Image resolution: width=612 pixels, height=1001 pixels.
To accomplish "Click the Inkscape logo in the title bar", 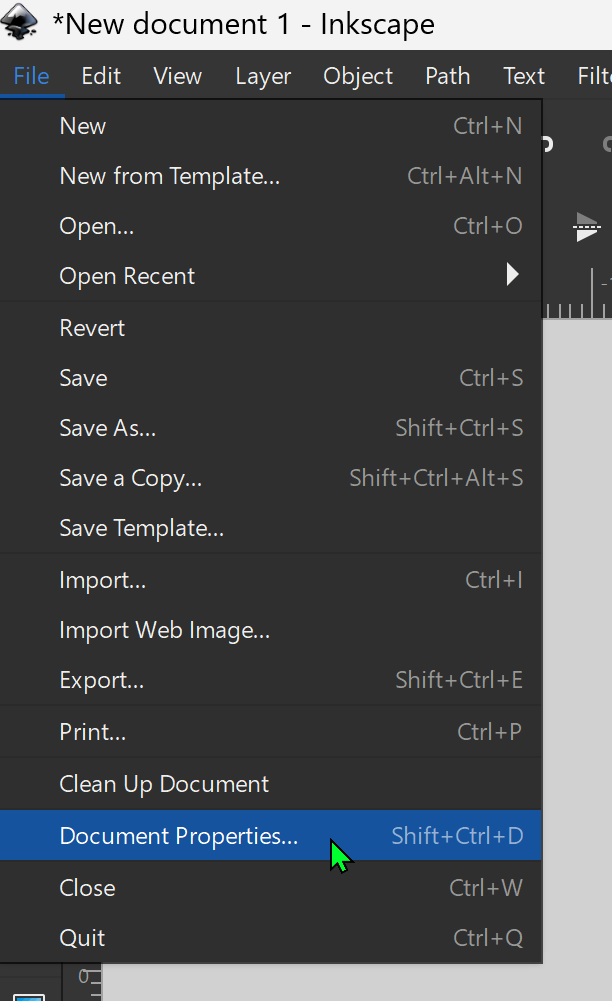I will coord(21,22).
